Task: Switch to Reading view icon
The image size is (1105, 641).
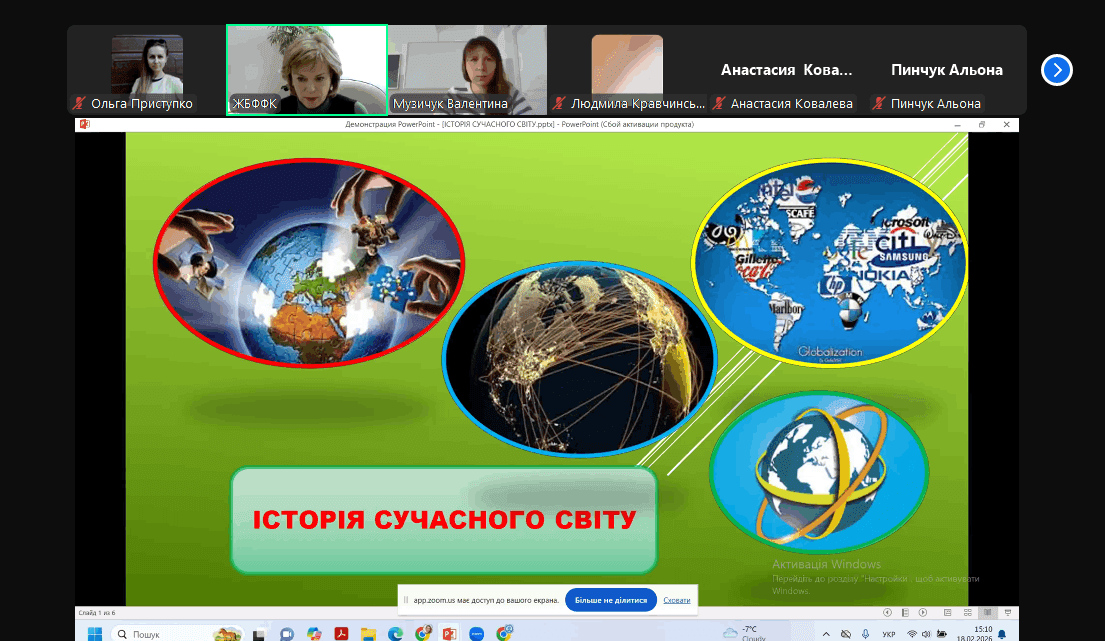Action: point(987,612)
